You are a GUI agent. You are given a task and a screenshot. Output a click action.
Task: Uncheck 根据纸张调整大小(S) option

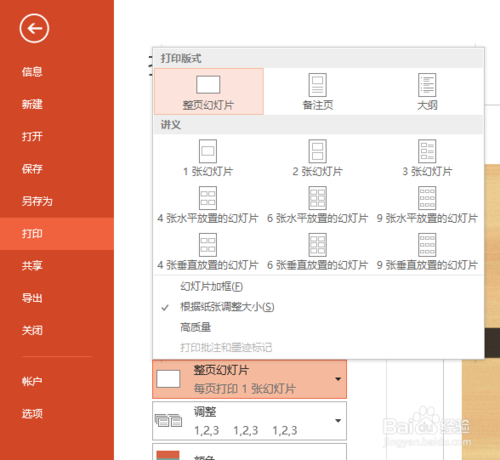tap(318, 307)
